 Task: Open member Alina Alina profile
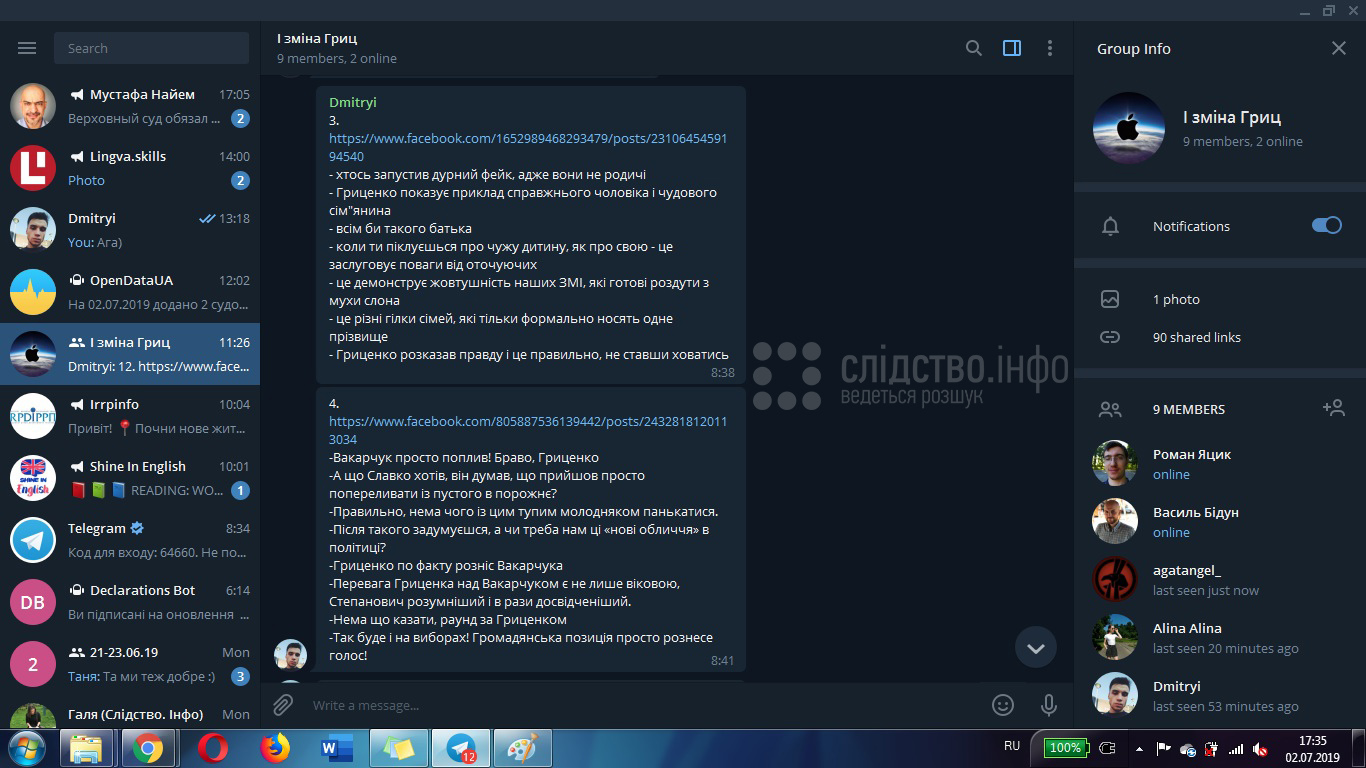click(x=1220, y=637)
